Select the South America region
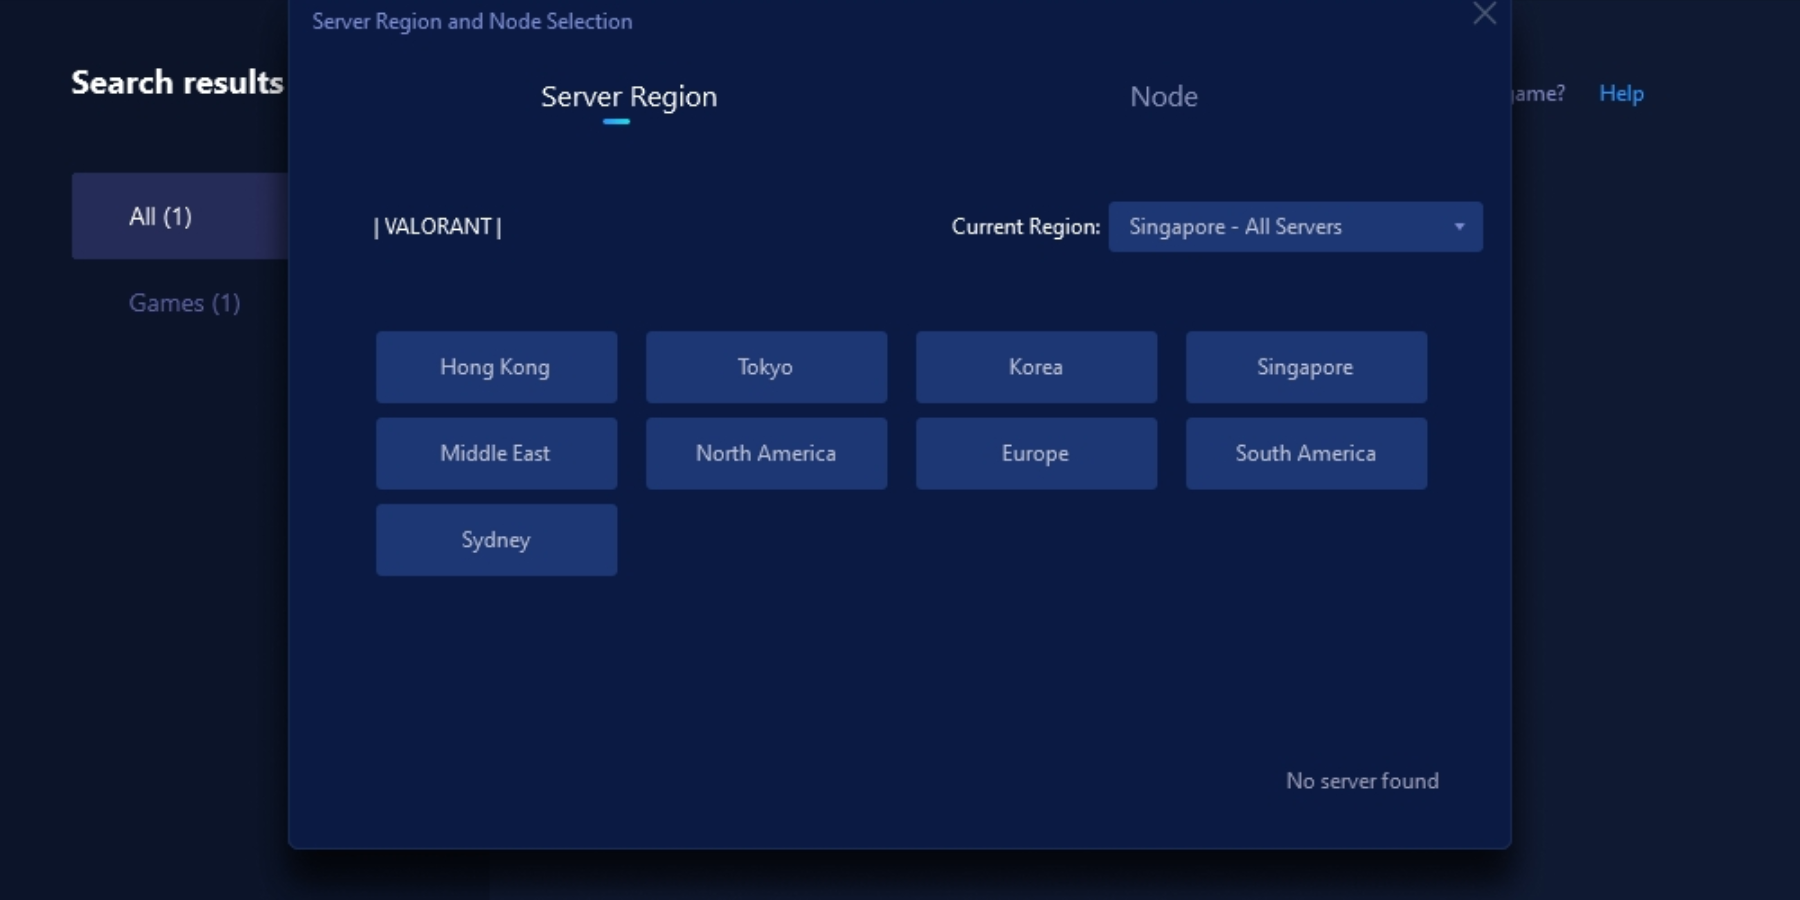This screenshot has height=900, width=1800. point(1306,453)
